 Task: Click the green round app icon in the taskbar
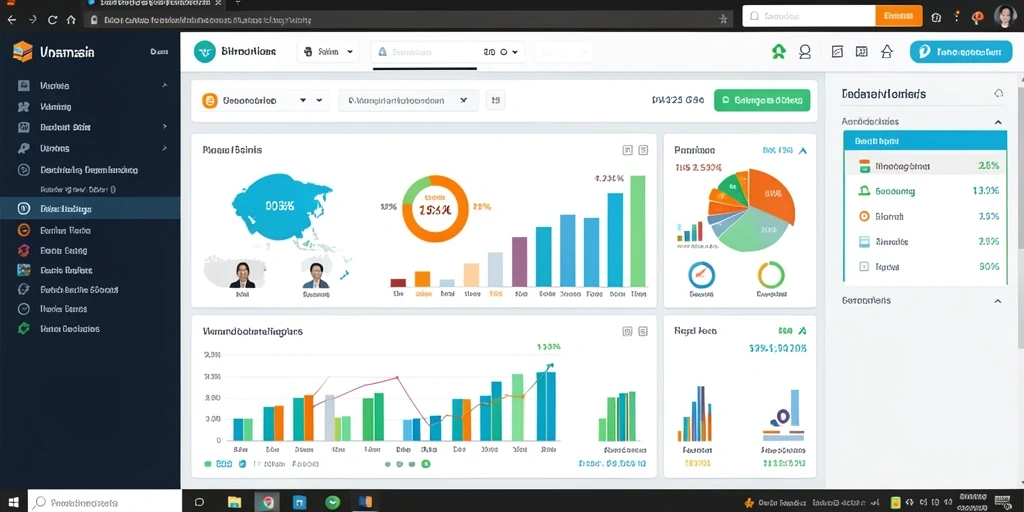[333, 502]
